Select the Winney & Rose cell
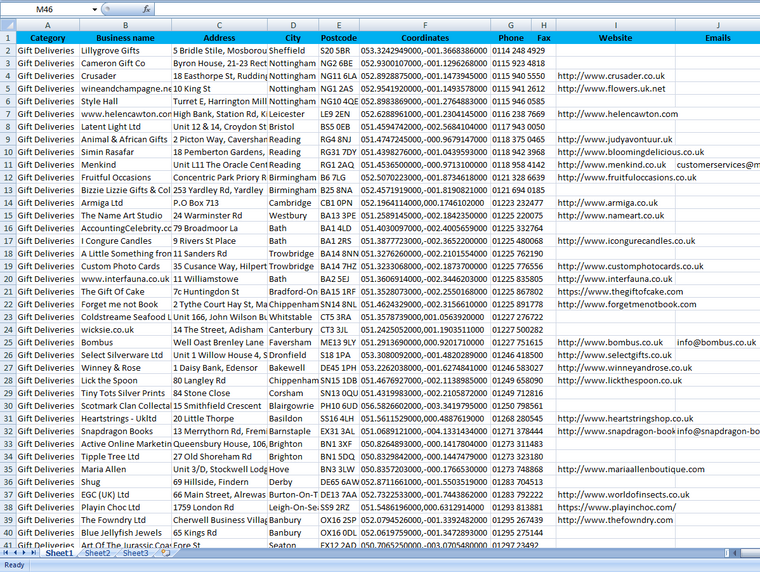 pos(125,368)
